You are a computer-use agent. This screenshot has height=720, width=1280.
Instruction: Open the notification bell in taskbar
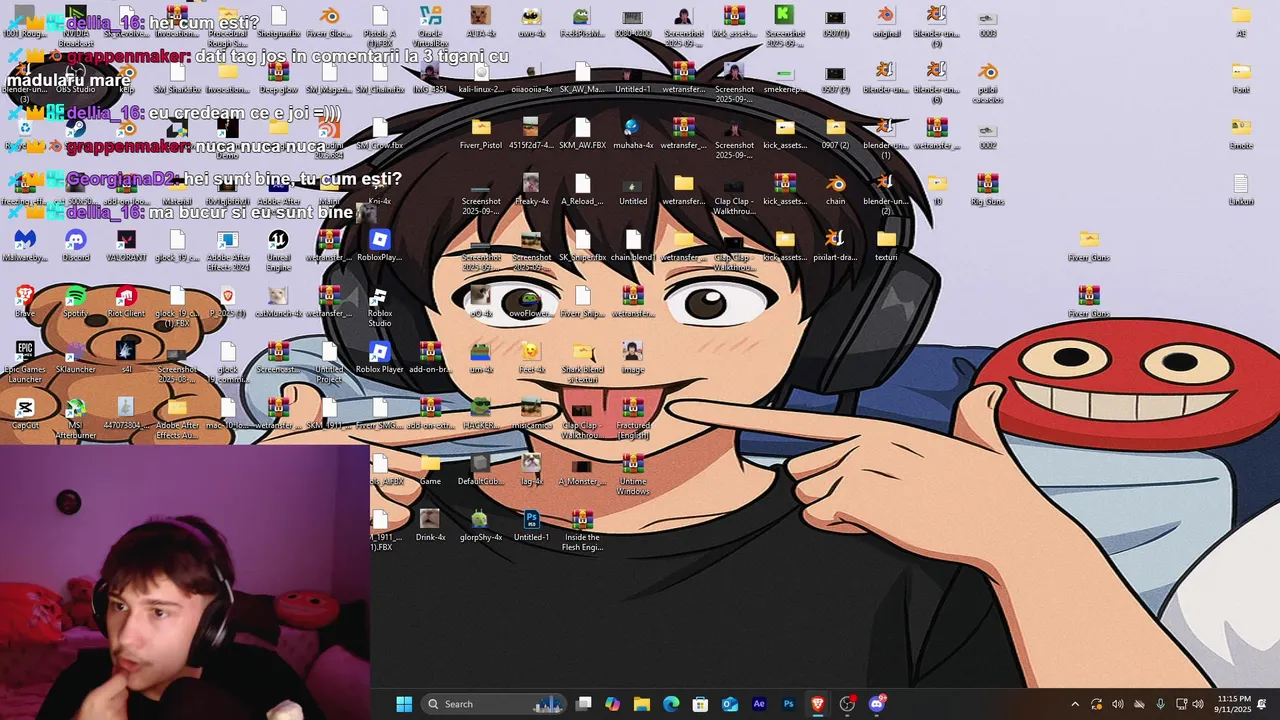1262,704
